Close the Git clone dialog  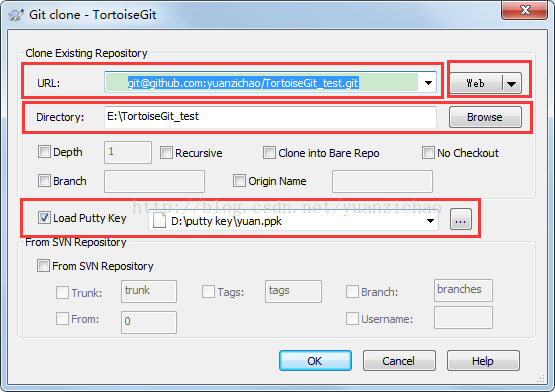524,10
